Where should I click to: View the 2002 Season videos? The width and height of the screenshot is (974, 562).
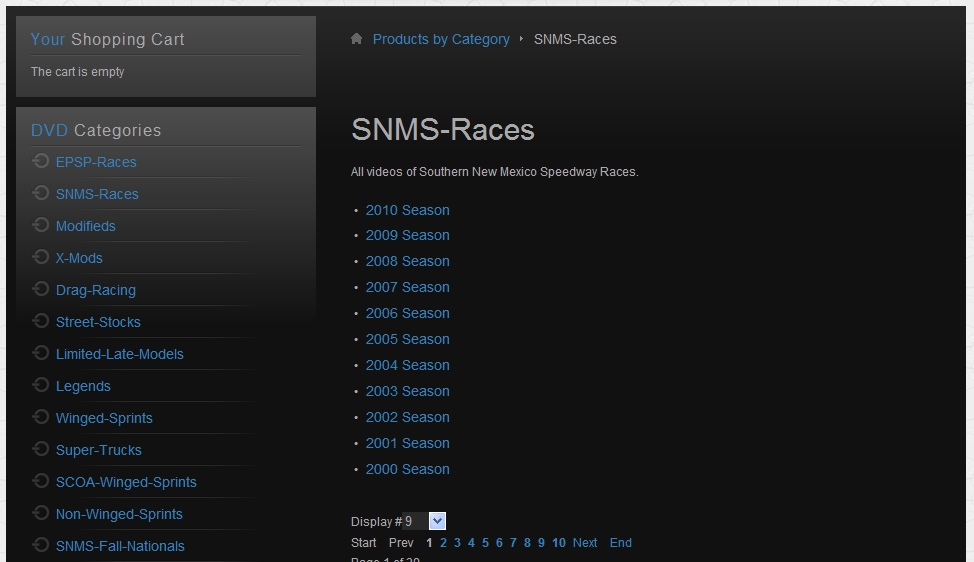(407, 418)
